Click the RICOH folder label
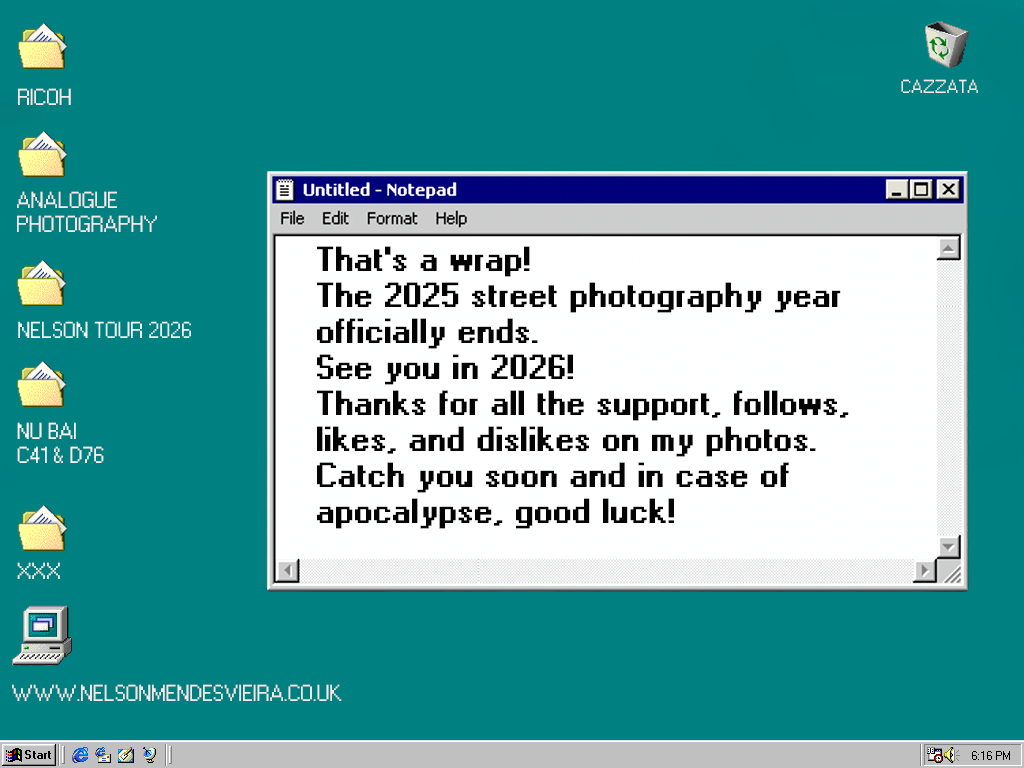1024x768 pixels. (x=44, y=97)
